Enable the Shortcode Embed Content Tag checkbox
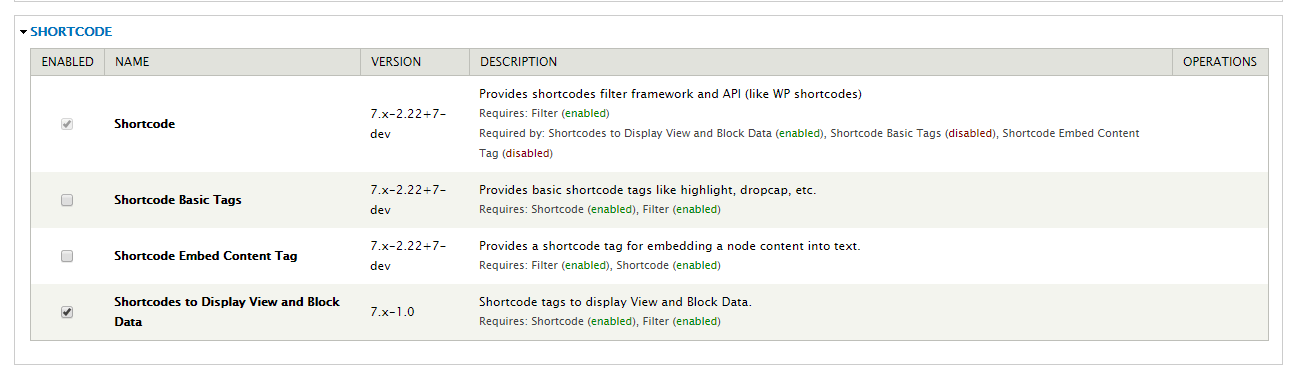The height and width of the screenshot is (375, 1300). pyautogui.click(x=67, y=256)
